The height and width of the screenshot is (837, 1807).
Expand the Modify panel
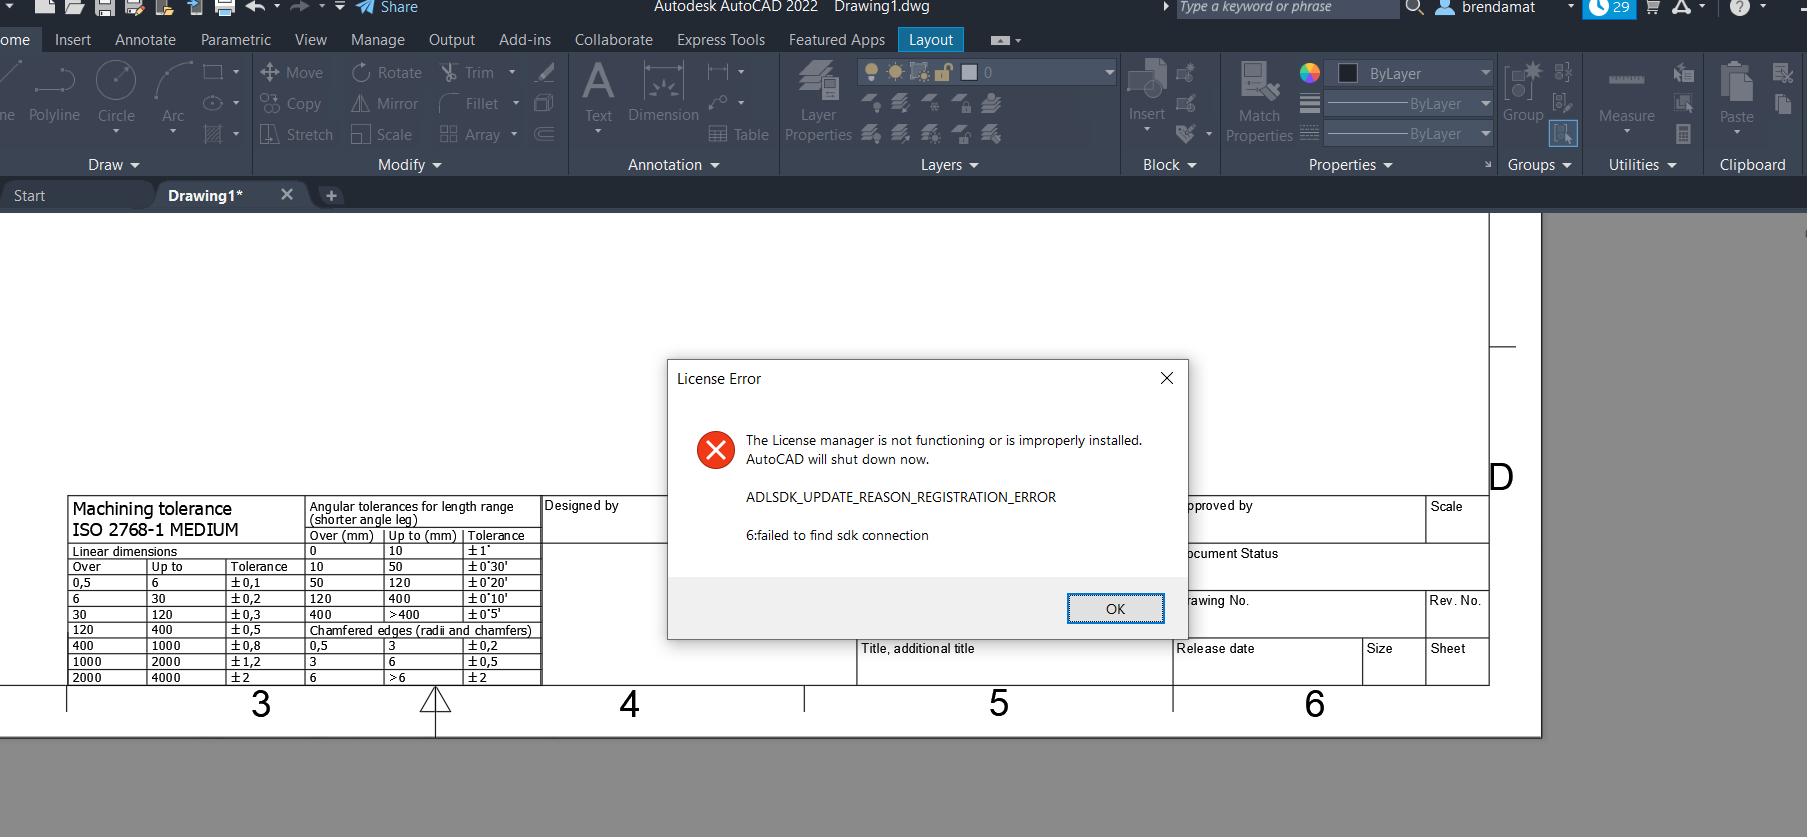(x=410, y=165)
